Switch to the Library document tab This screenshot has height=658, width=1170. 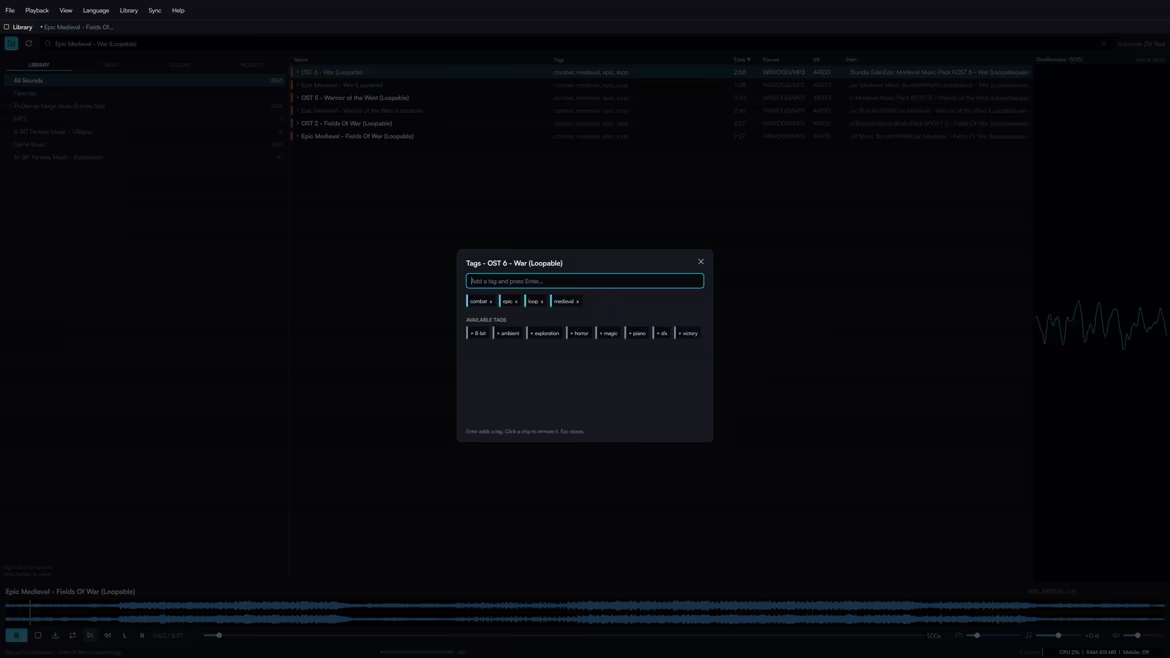coord(18,27)
